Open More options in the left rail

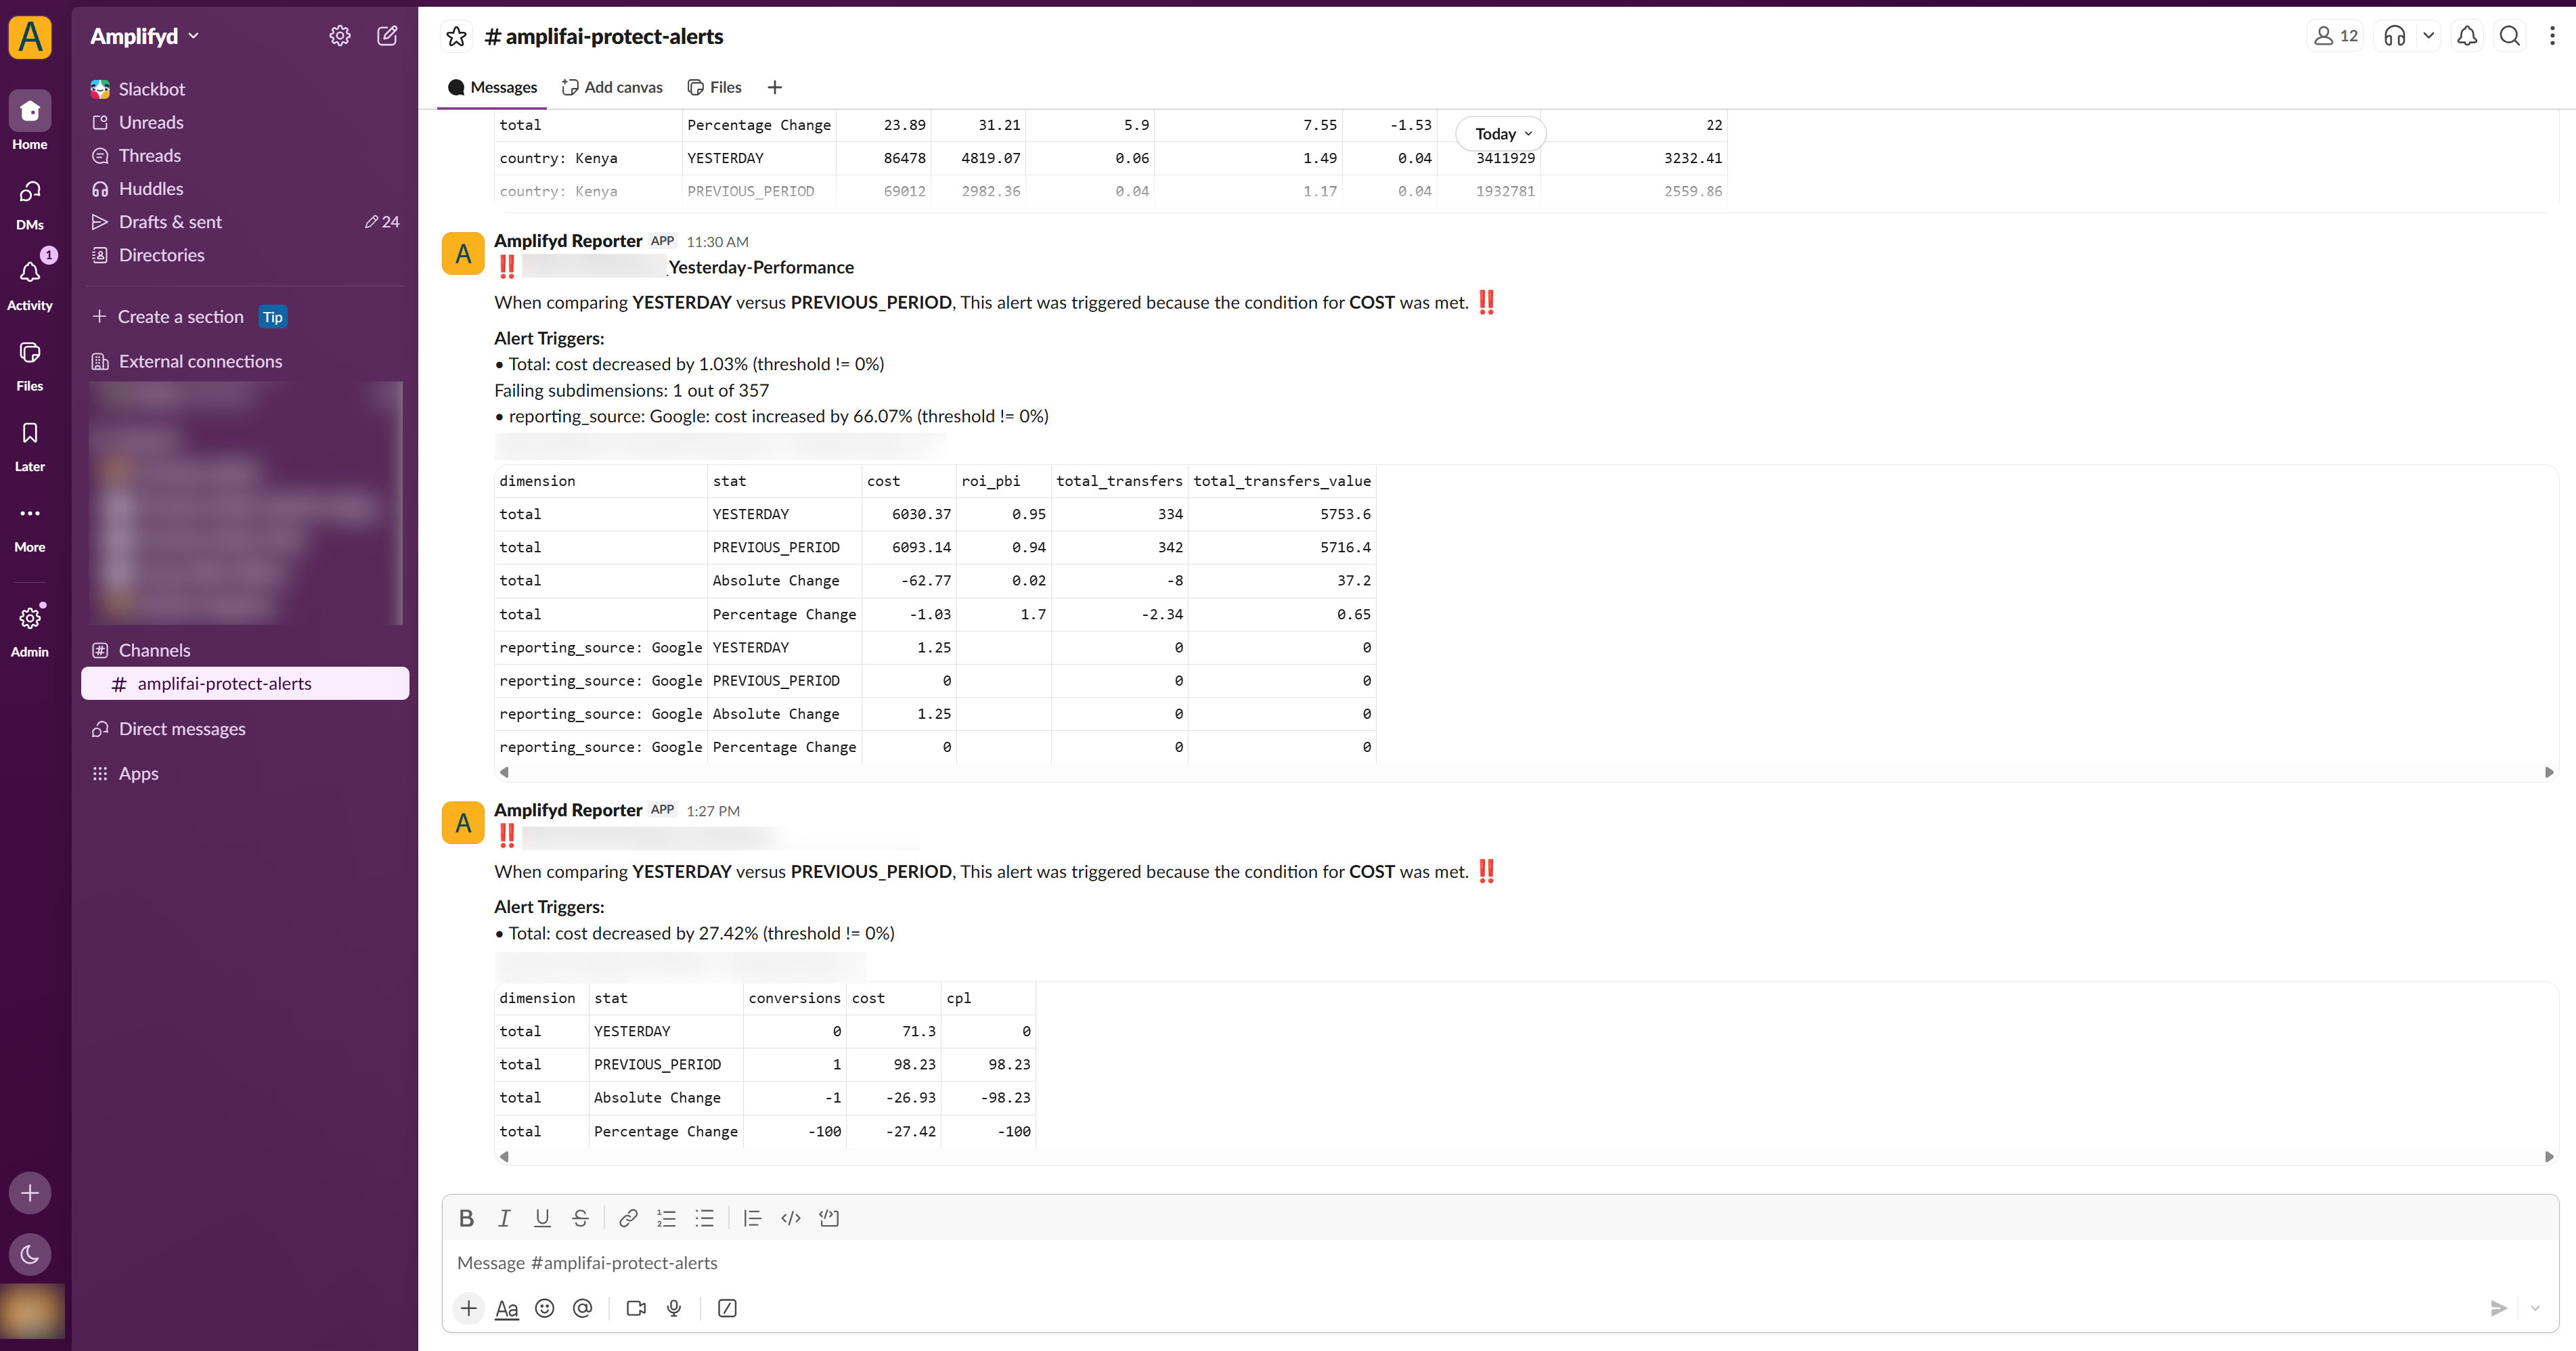coord(30,525)
